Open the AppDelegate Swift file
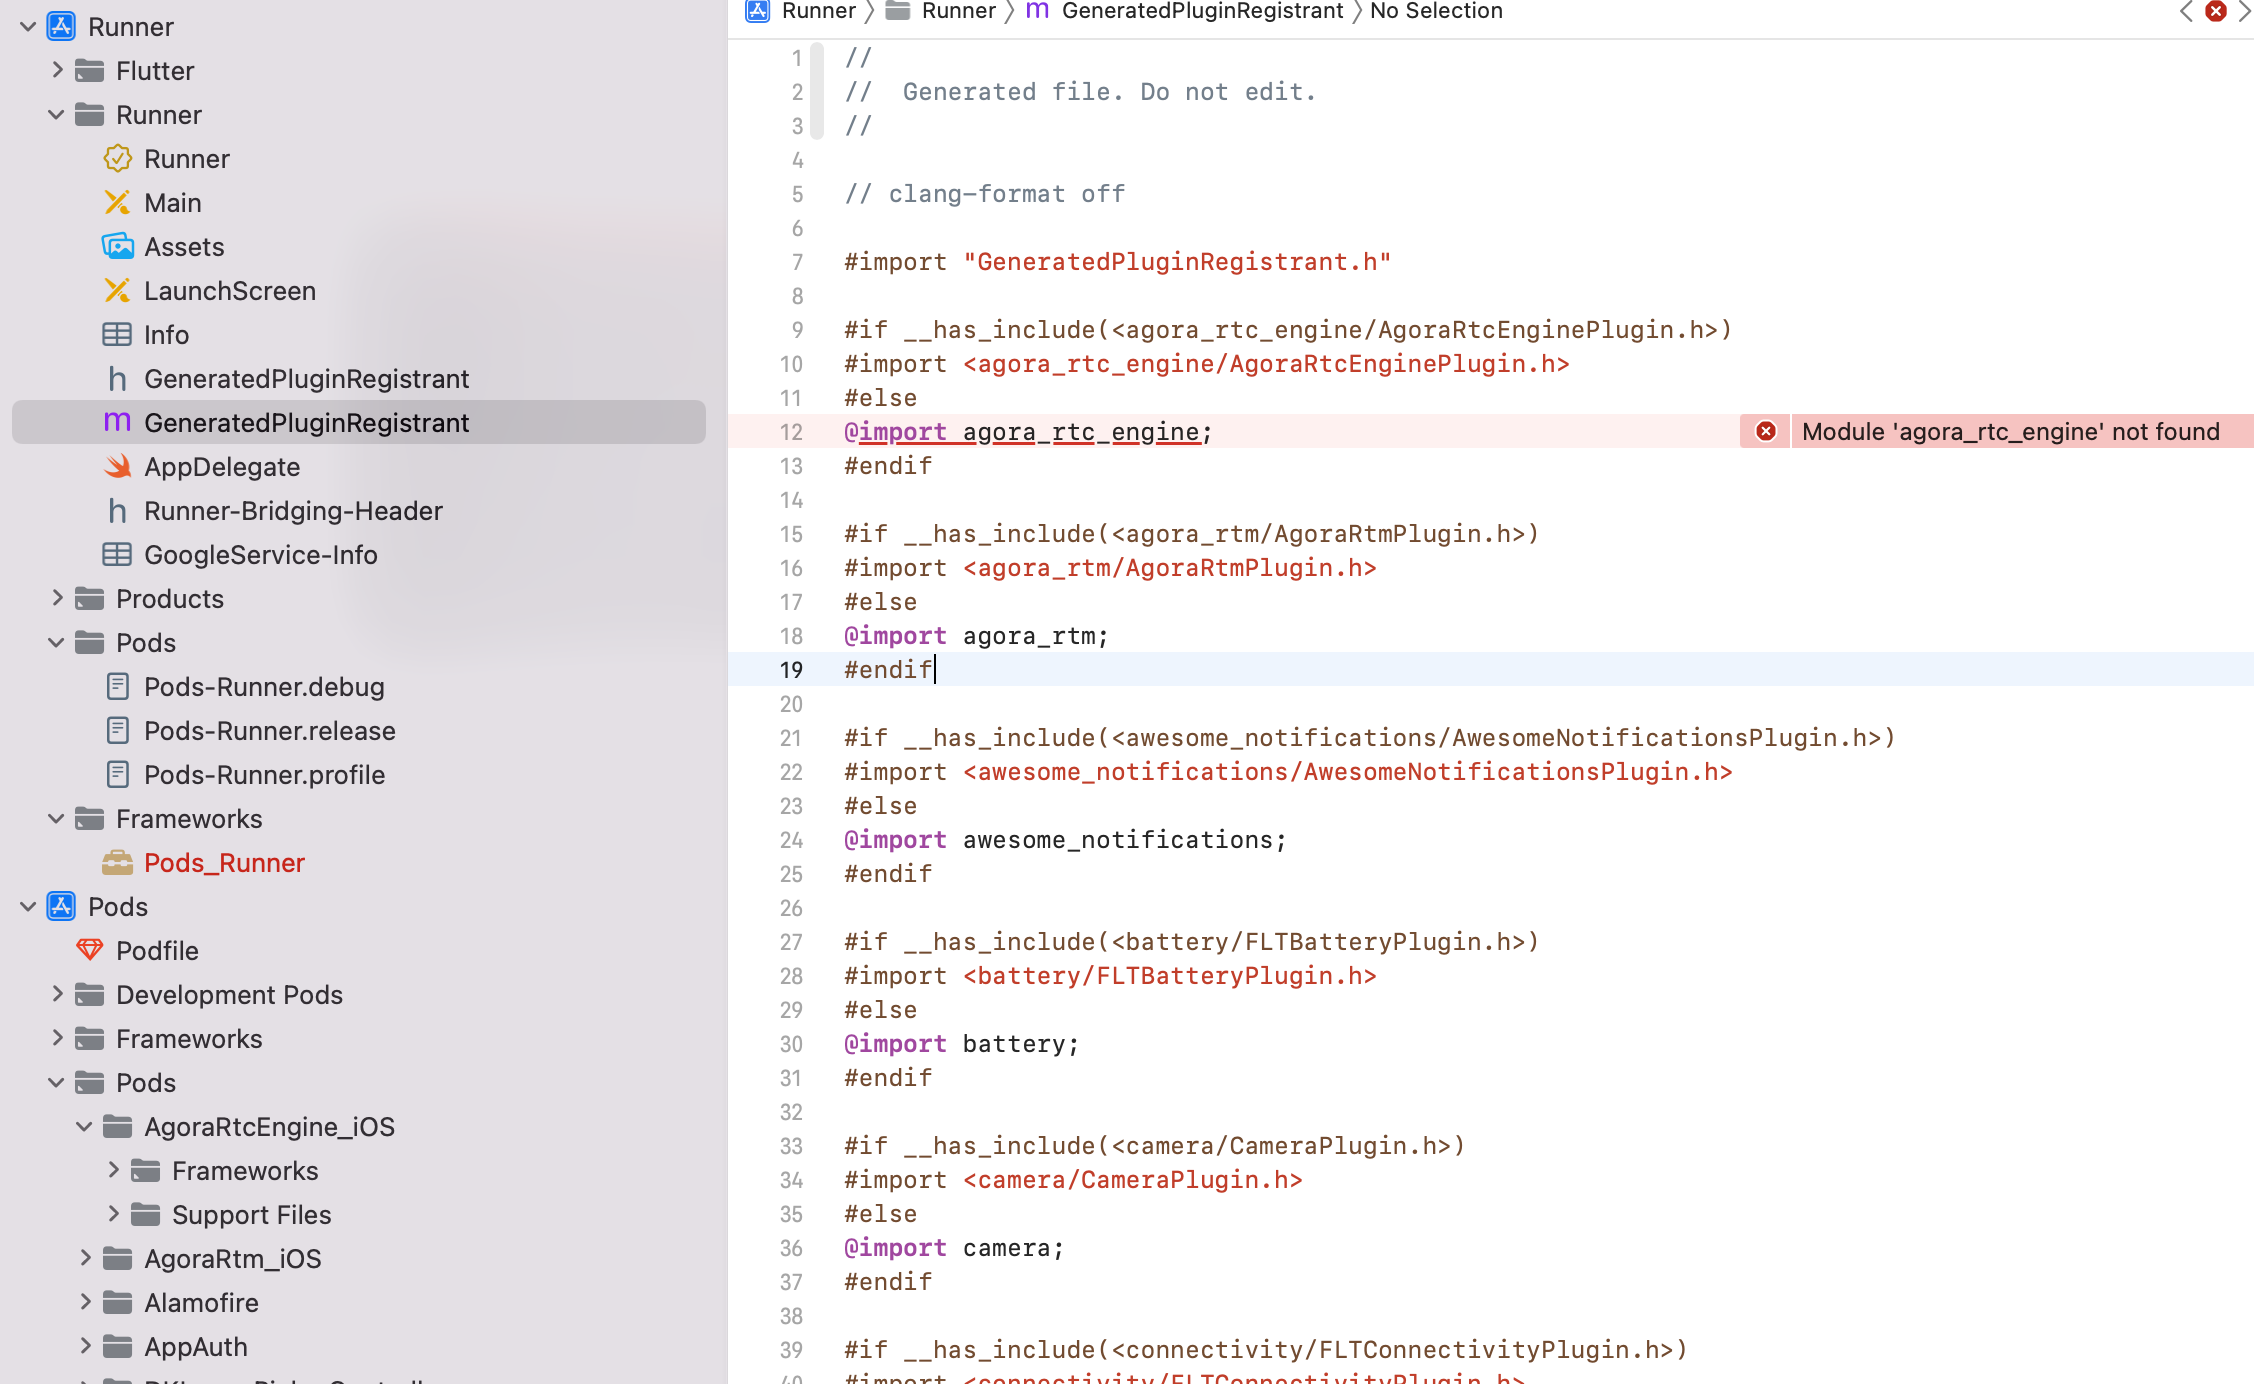Screen dimensions: 2254x1384 [222, 466]
